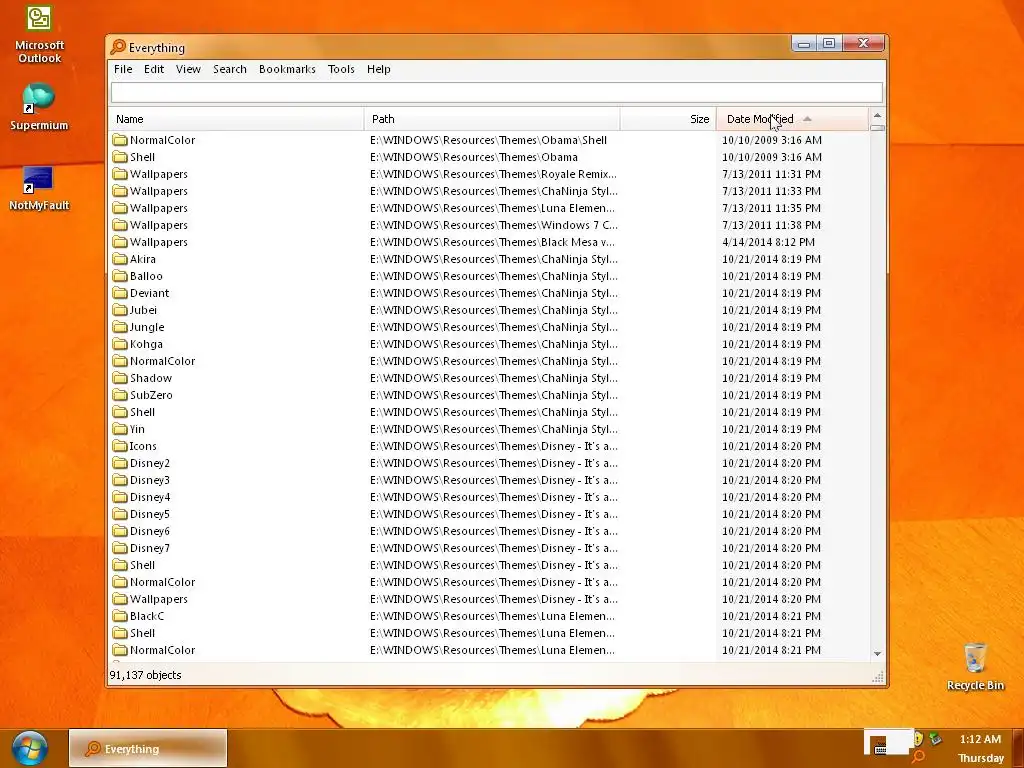The width and height of the screenshot is (1024, 768).
Task: Click the yellow security shield tray icon
Action: coord(918,739)
